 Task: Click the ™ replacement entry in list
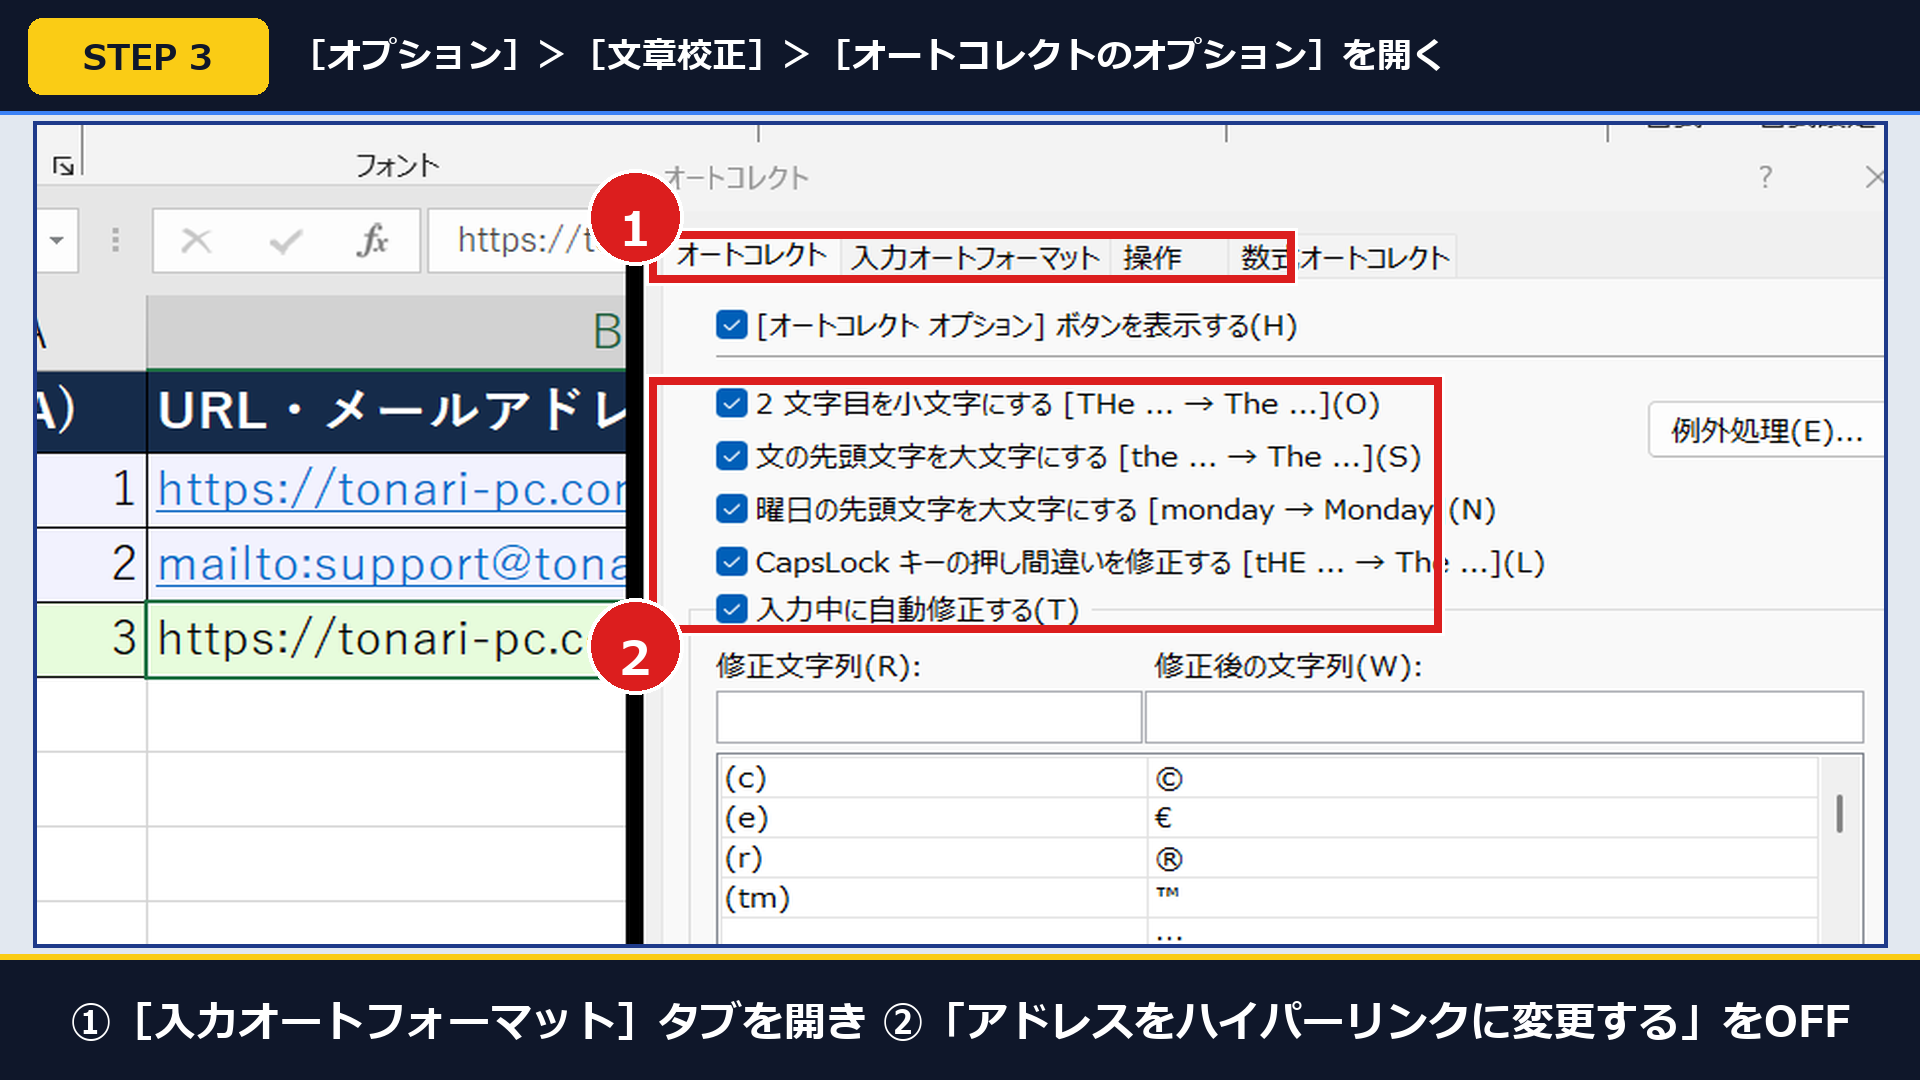pos(1168,893)
